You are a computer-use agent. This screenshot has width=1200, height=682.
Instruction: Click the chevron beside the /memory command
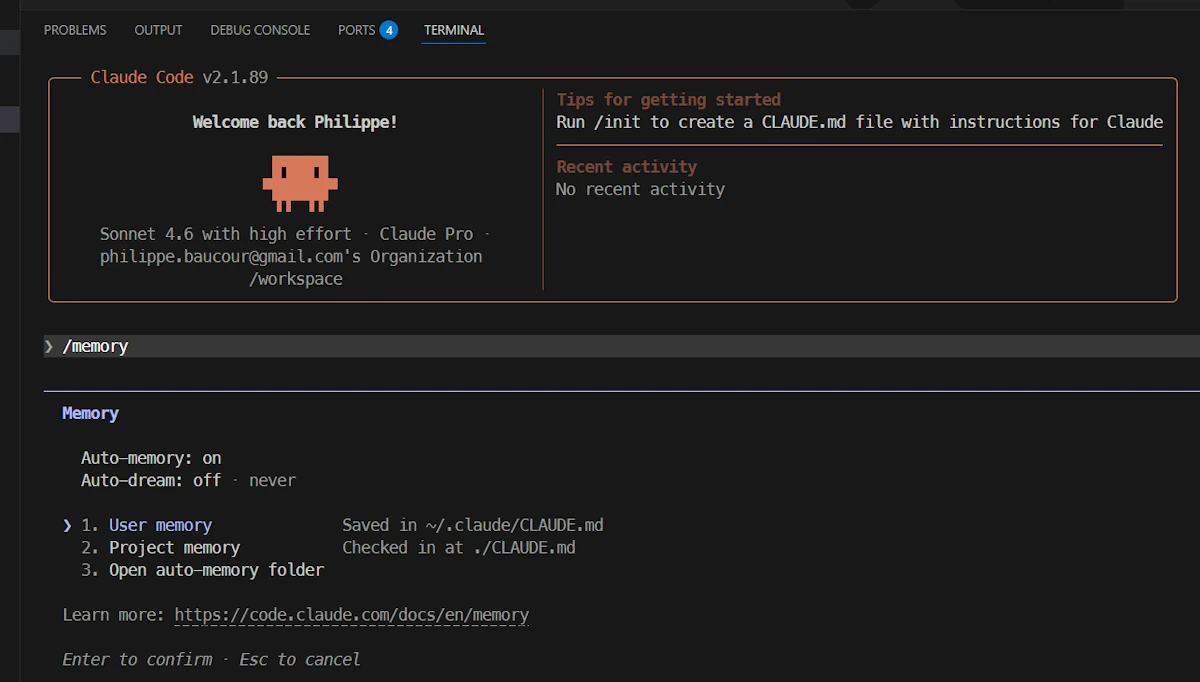[x=48, y=346]
